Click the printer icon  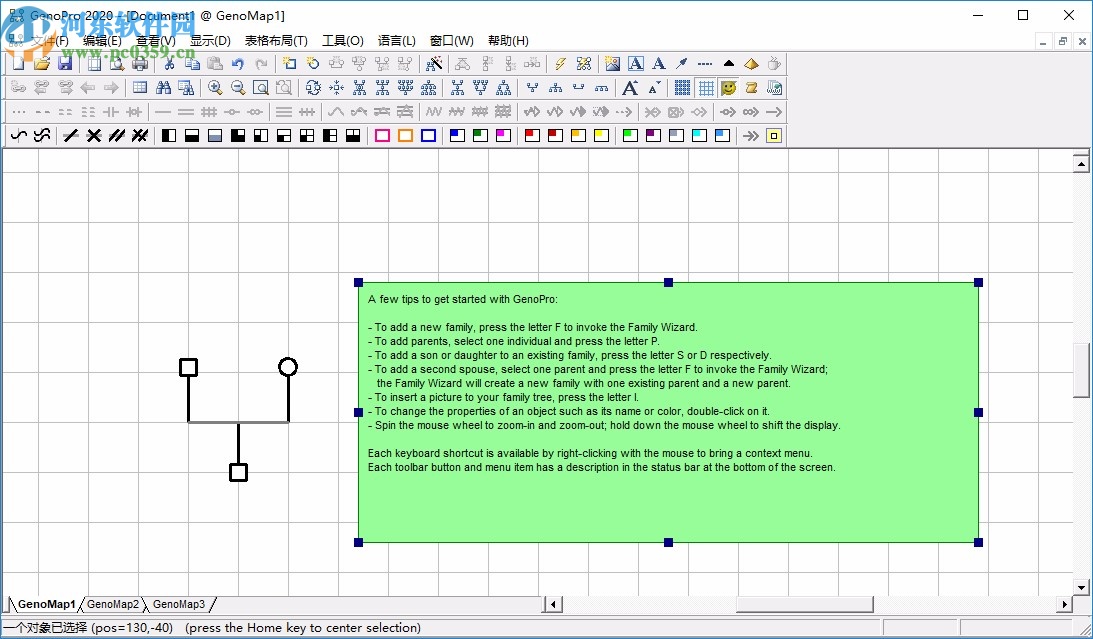140,64
